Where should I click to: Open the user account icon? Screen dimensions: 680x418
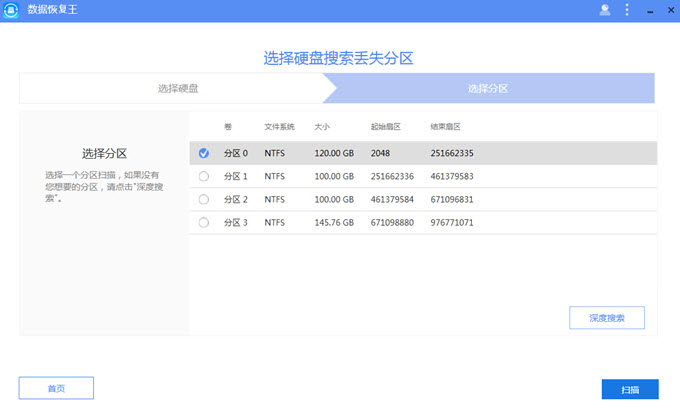coord(604,10)
